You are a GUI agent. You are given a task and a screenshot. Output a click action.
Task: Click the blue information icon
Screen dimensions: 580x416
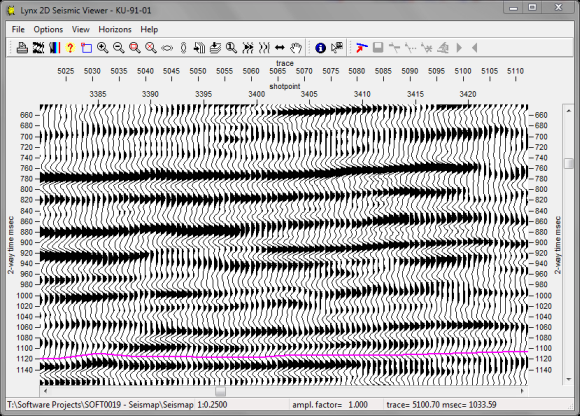(x=320, y=48)
